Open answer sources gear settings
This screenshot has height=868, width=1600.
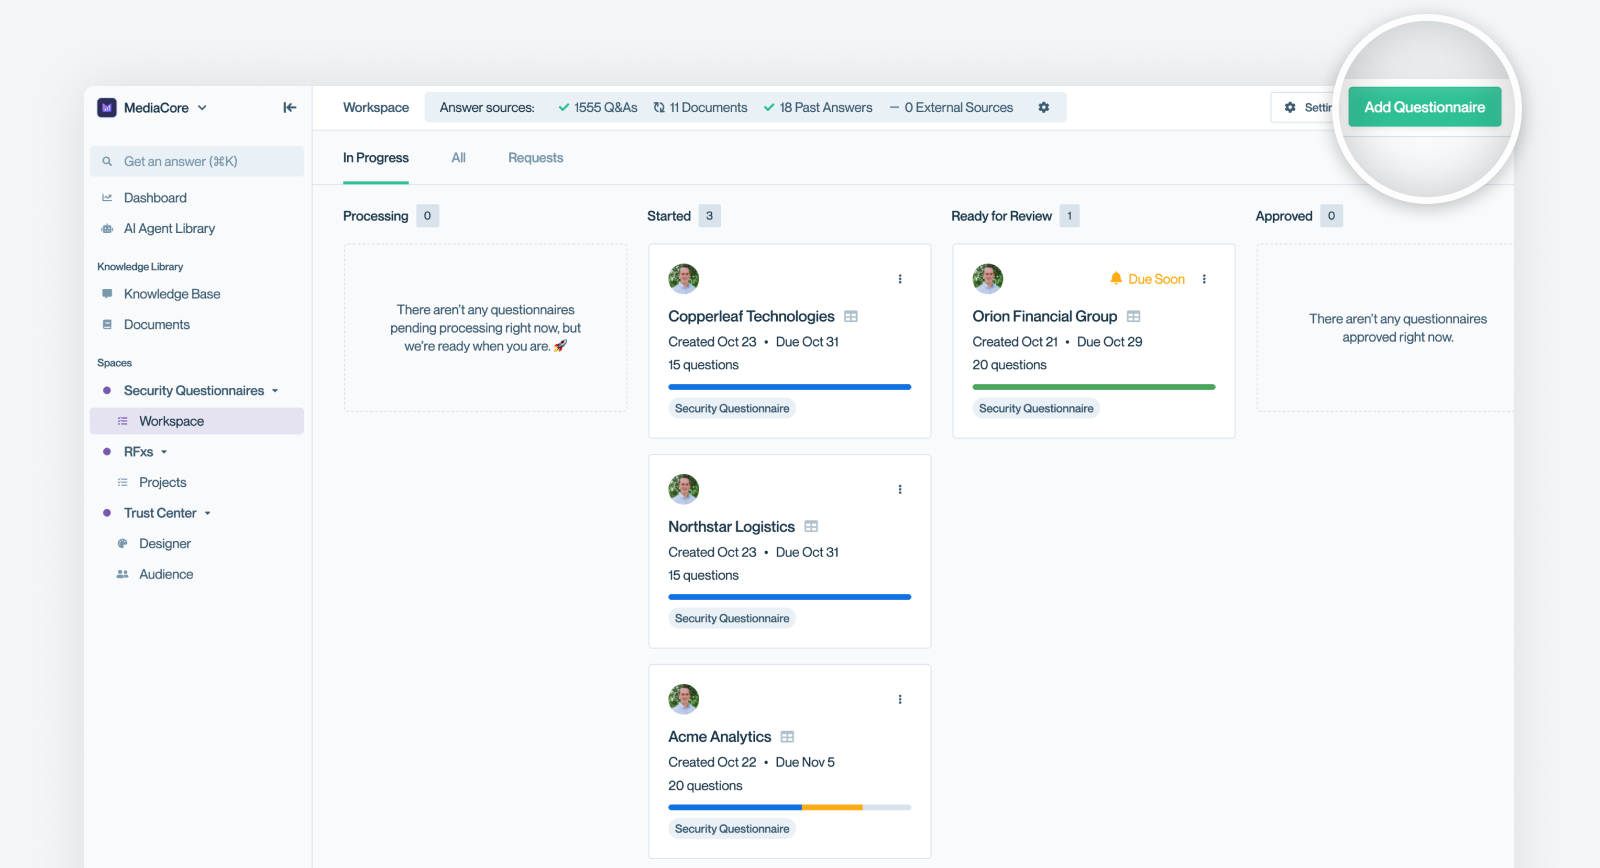click(1044, 108)
